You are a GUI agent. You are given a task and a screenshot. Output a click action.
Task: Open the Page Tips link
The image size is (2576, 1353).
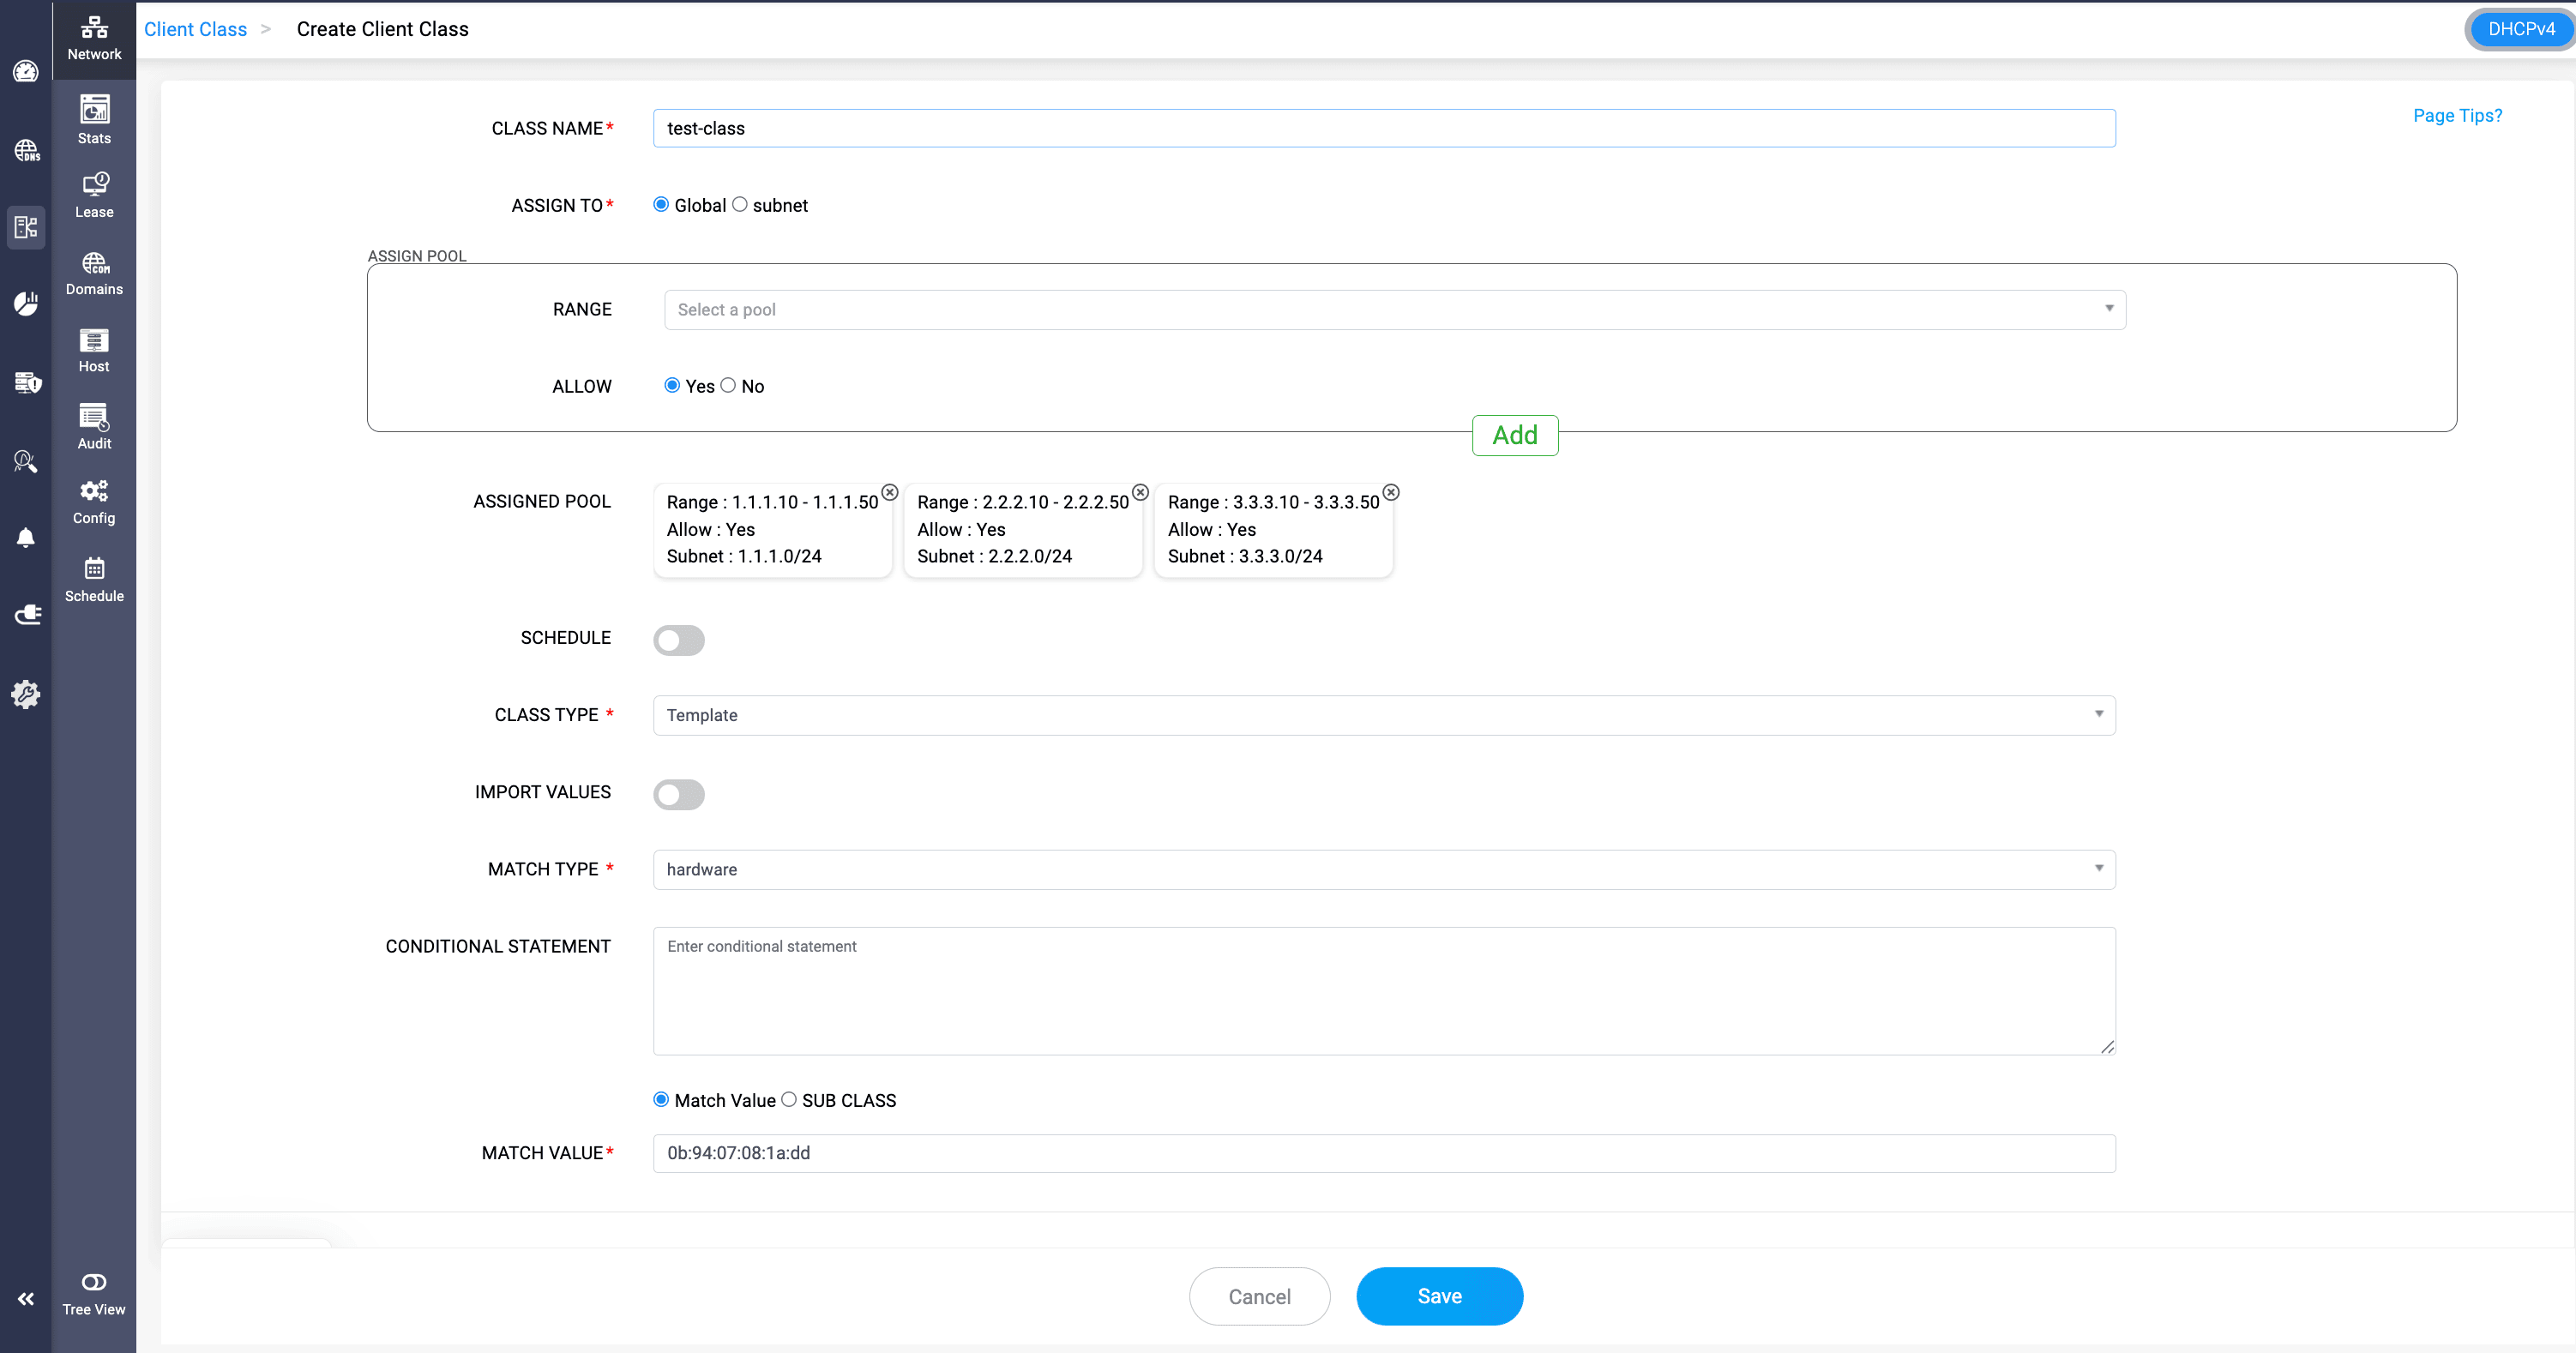(x=2457, y=116)
